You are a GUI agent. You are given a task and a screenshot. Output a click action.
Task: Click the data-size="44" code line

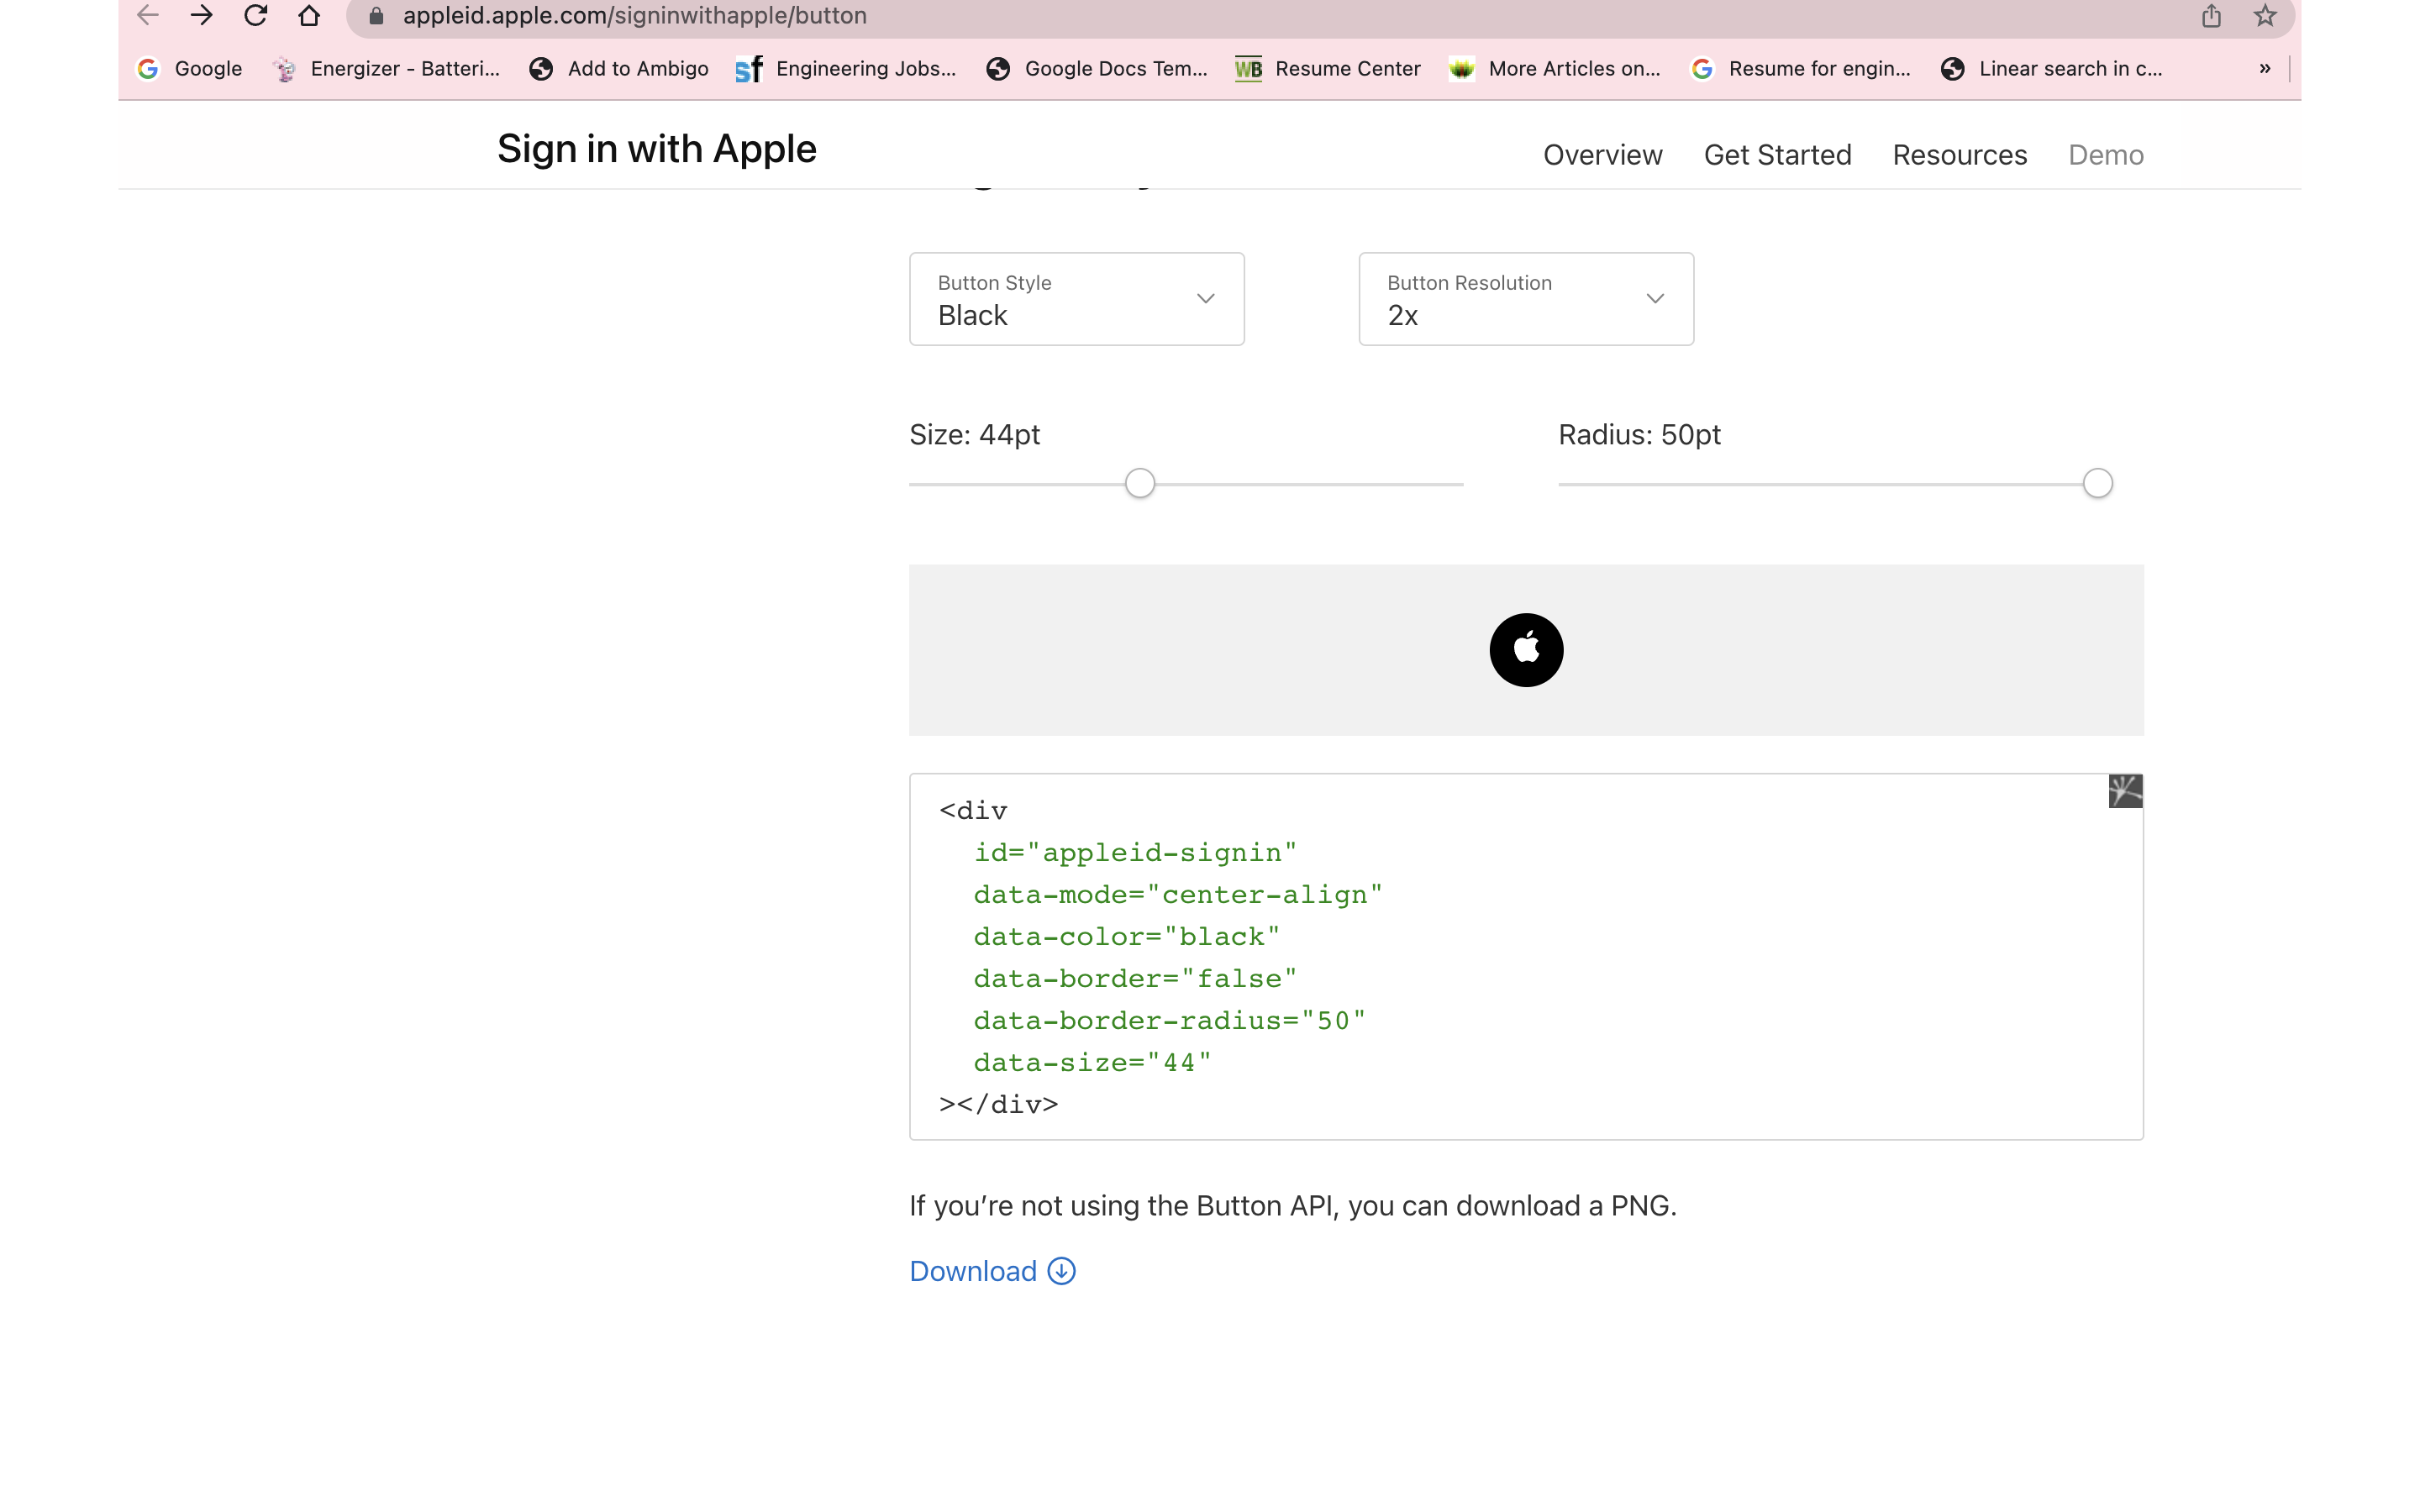click(1093, 1063)
